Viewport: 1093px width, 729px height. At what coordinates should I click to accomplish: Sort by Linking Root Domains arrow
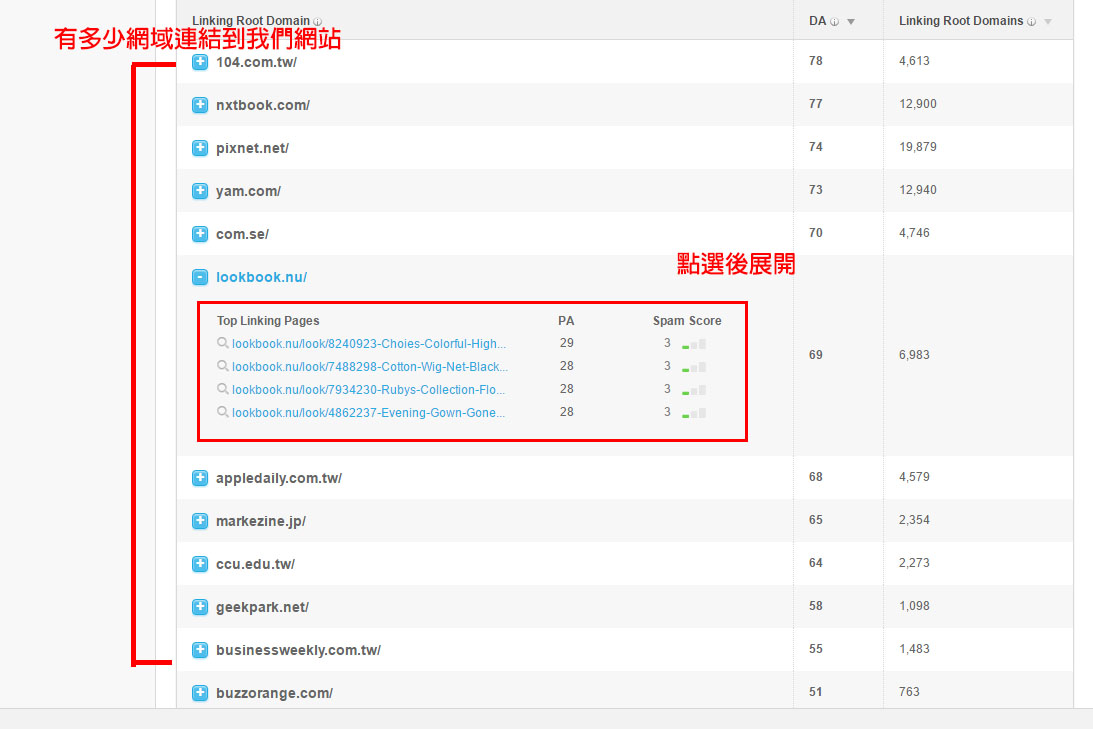coord(1048,22)
